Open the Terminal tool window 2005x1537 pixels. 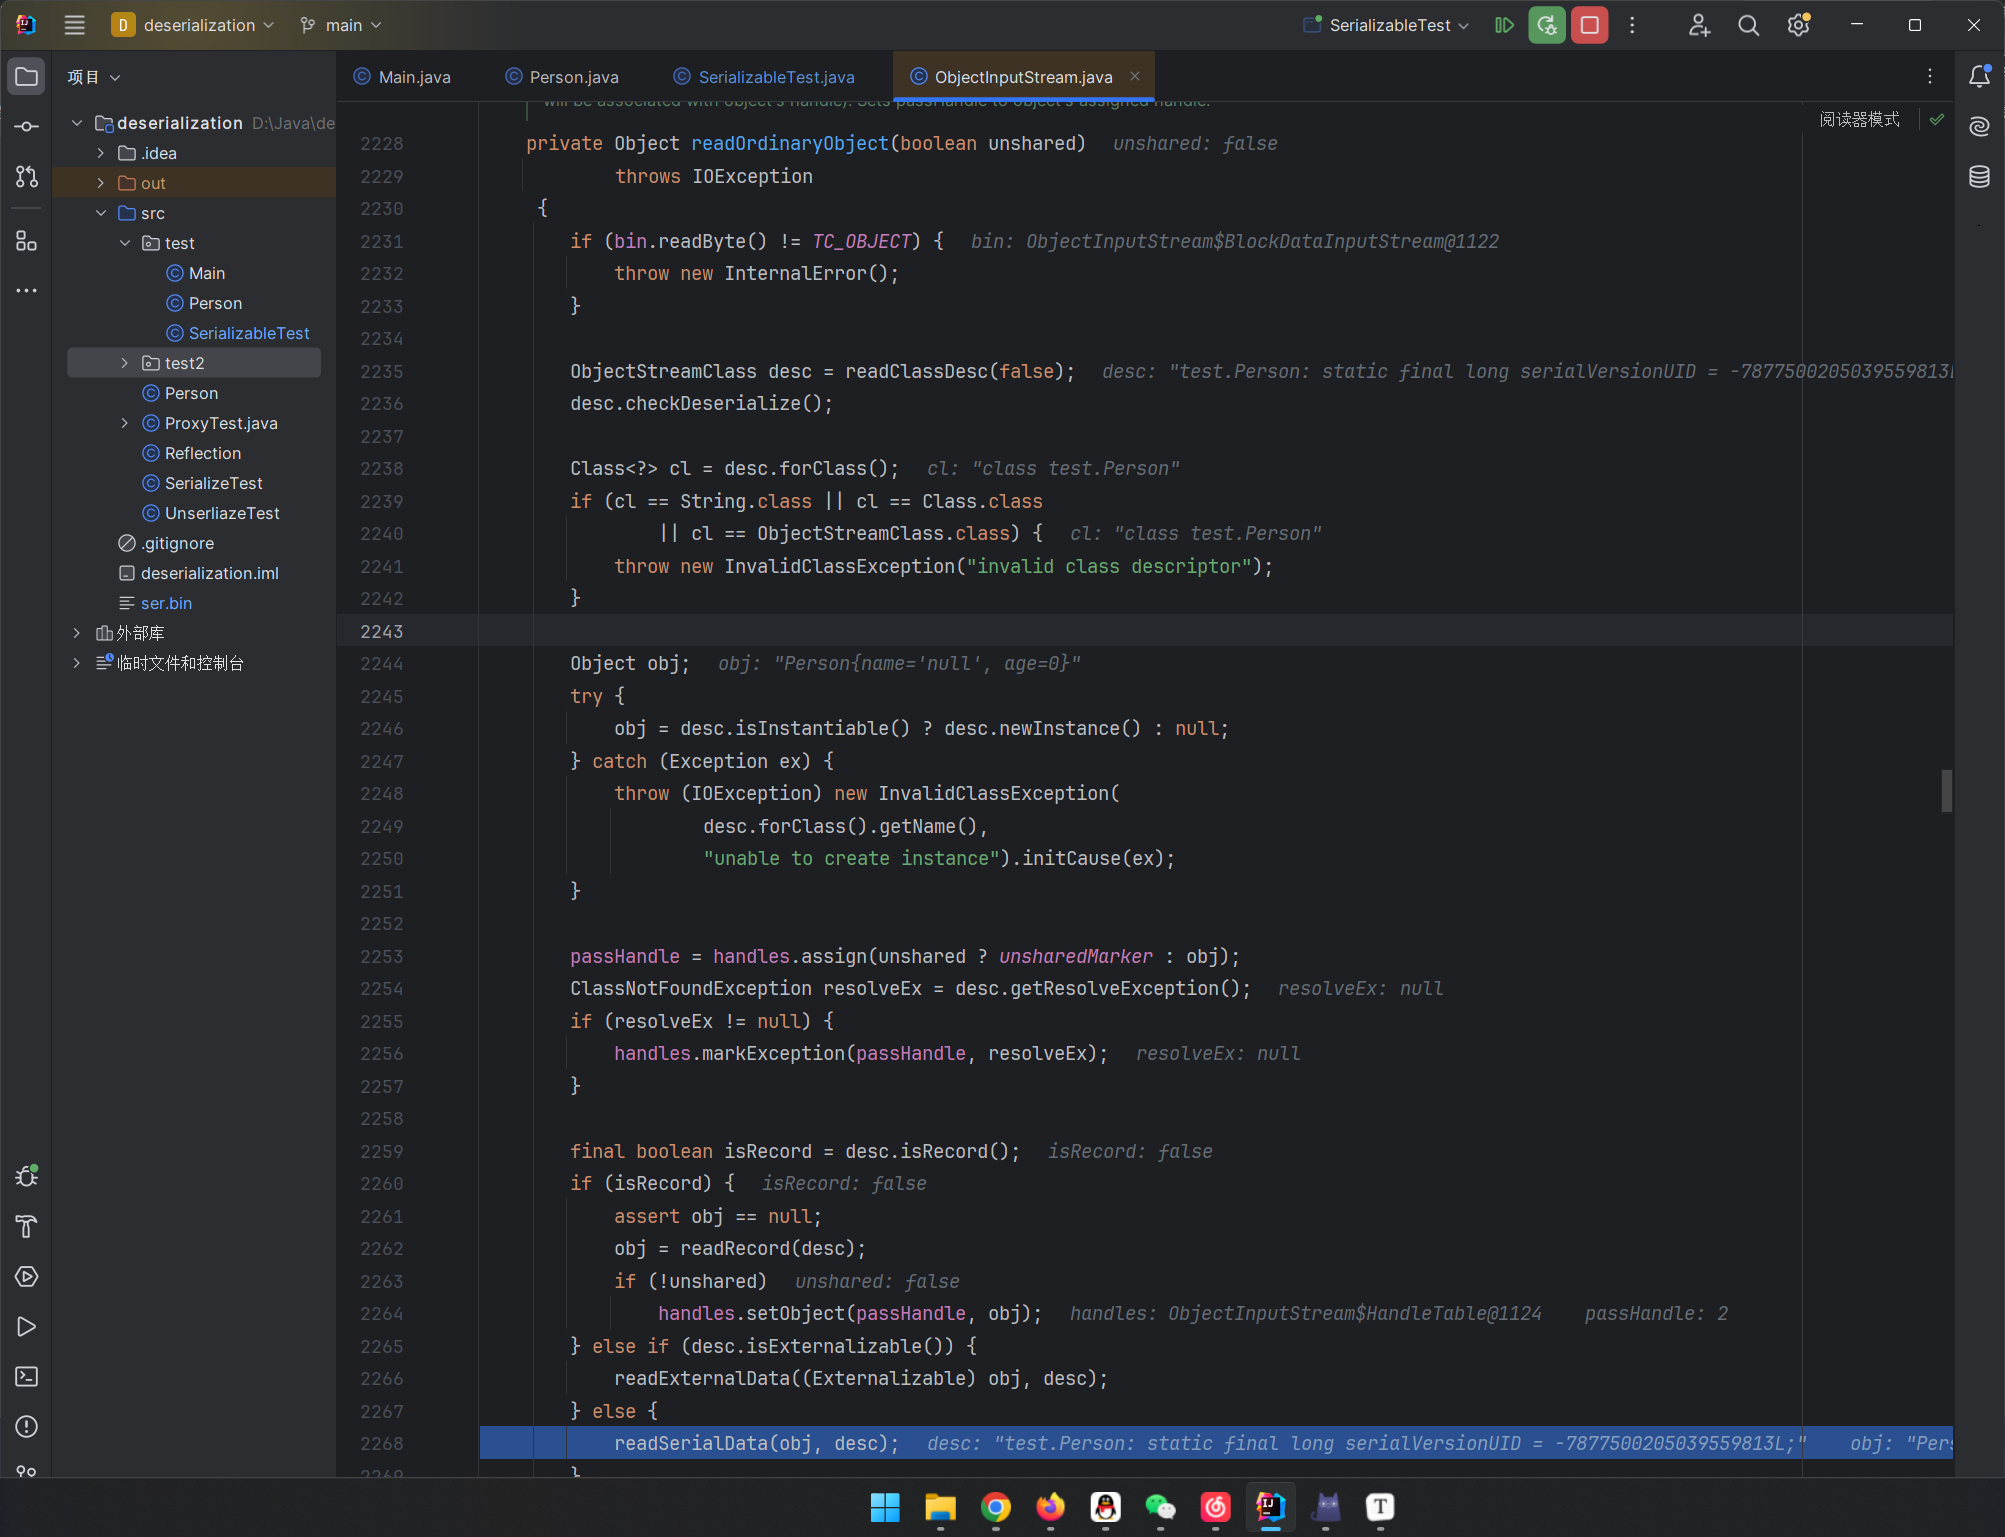coord(27,1377)
